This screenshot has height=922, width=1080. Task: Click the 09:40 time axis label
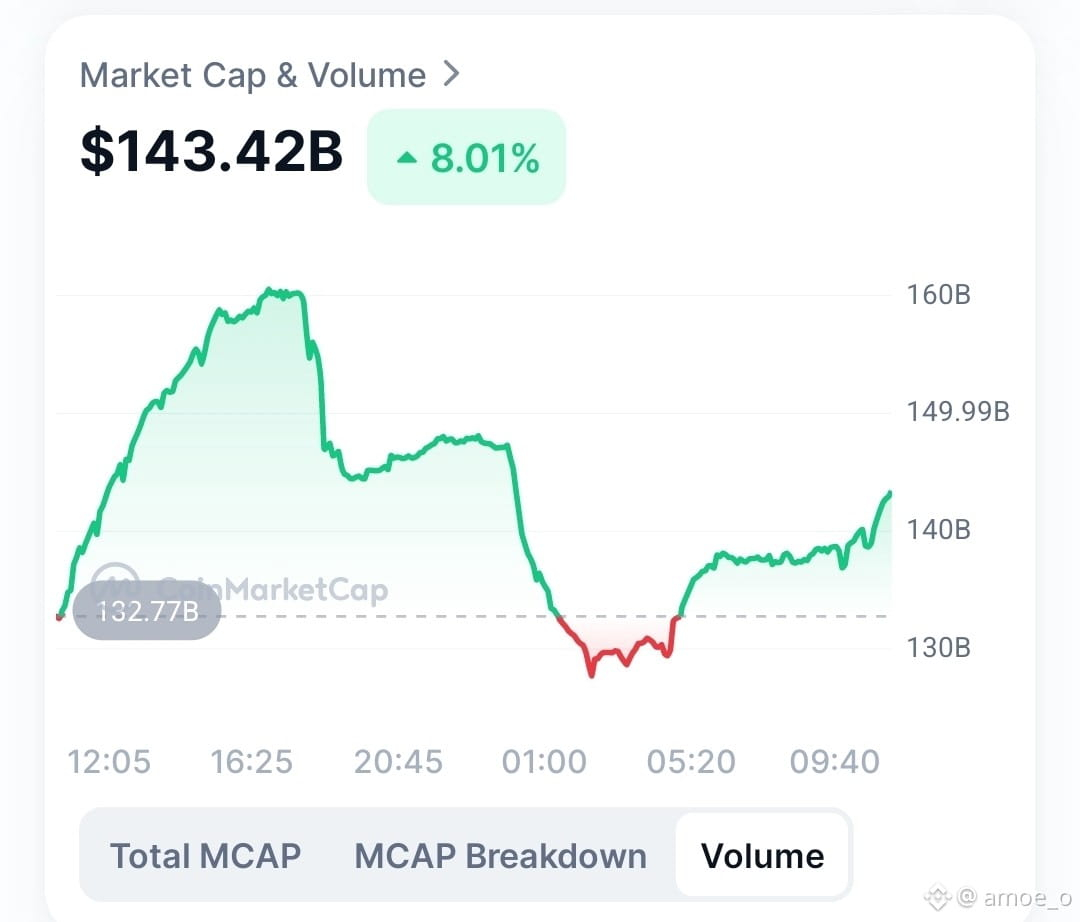[835, 762]
